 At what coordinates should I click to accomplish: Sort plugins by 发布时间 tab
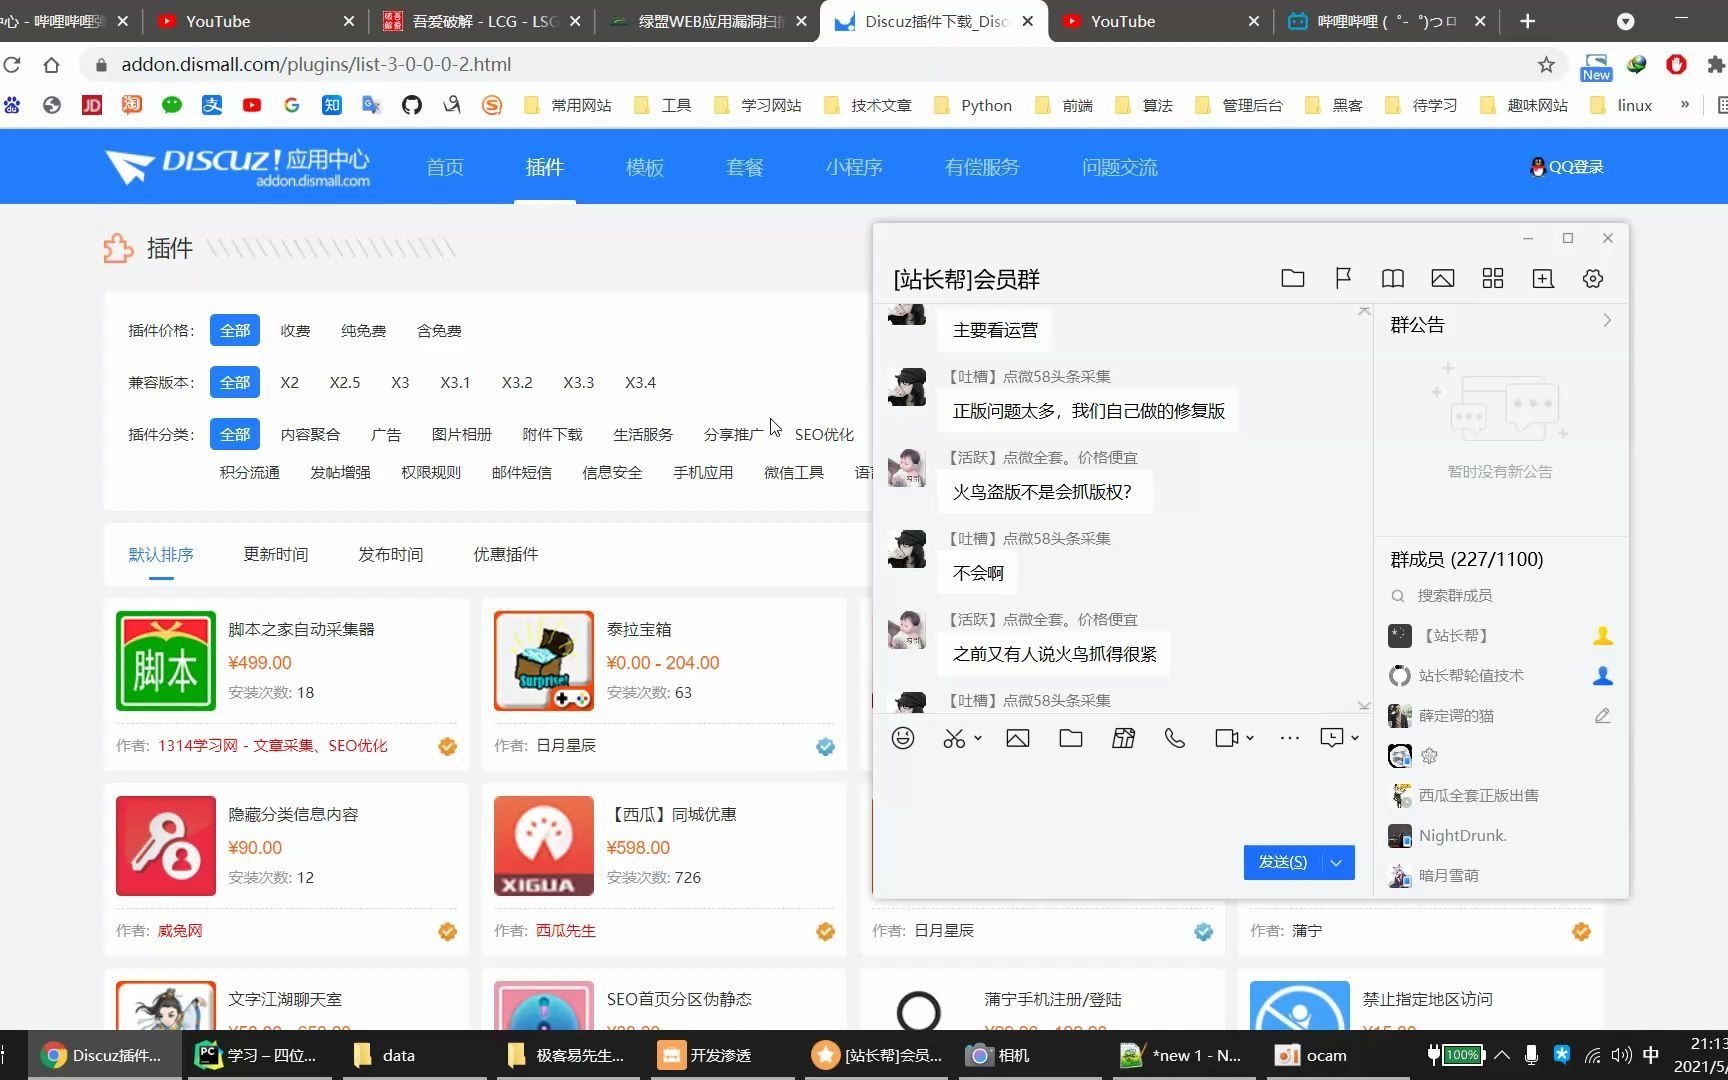391,555
